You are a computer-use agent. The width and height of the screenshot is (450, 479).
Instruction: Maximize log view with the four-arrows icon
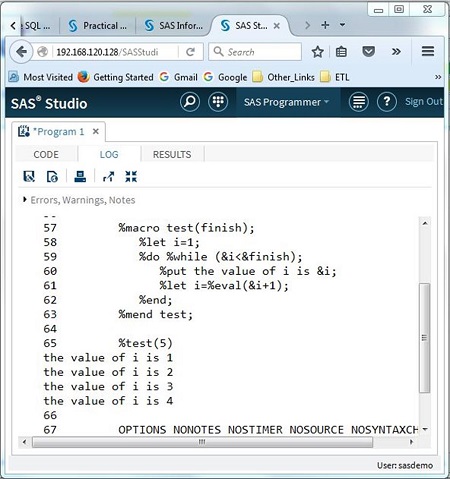131,176
